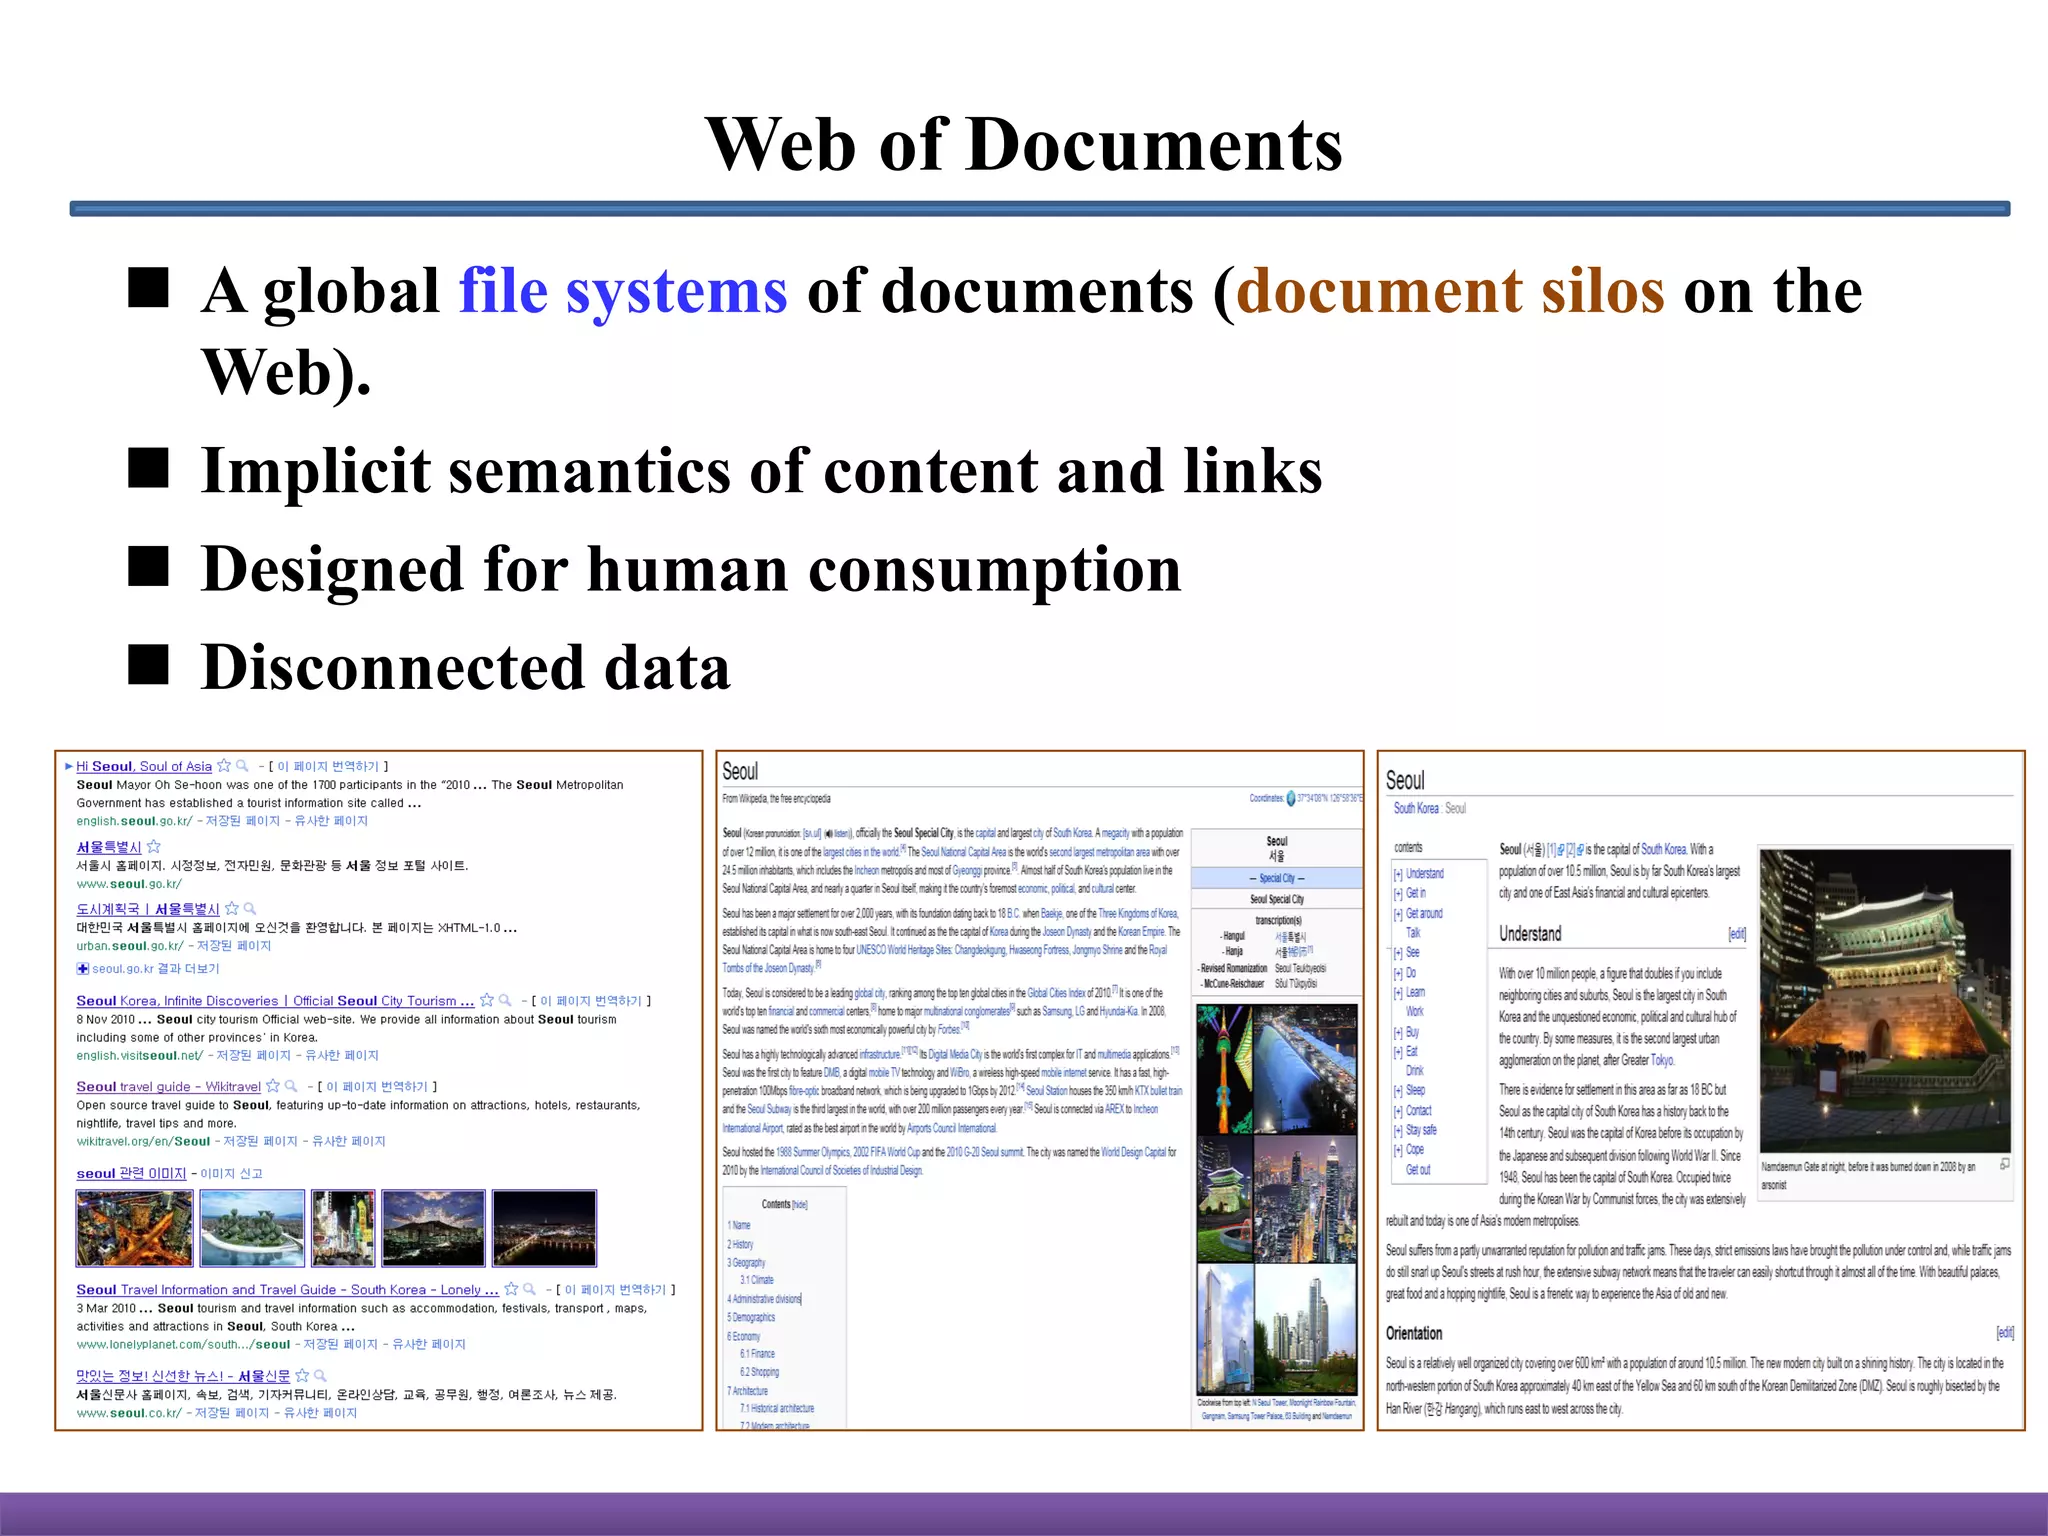Click the star icon next to 서울특별시 result
This screenshot has width=2048, height=1536.
(153, 846)
